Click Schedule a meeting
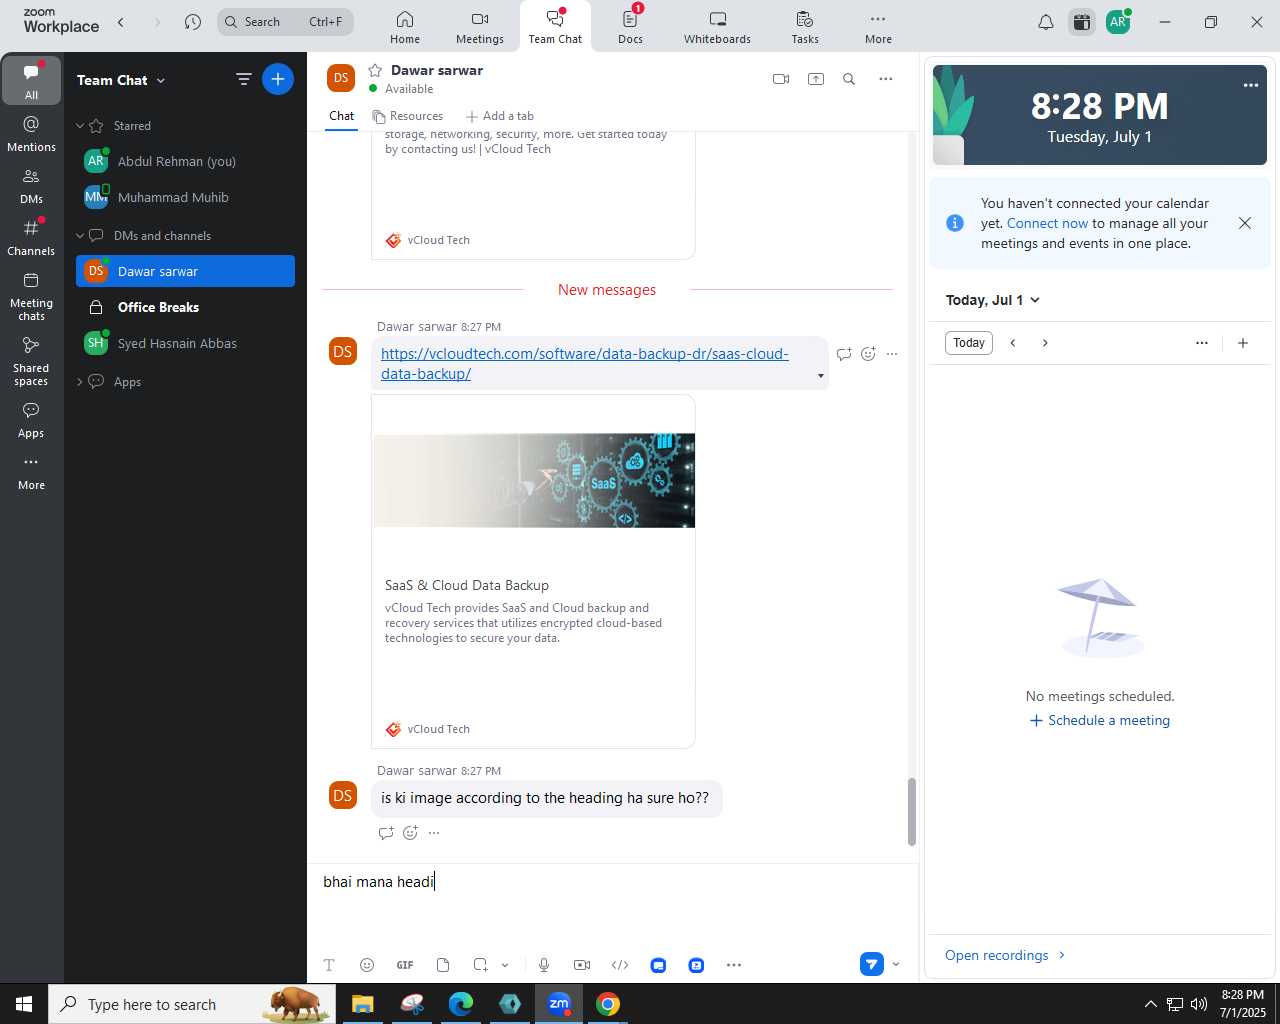Screen dimensions: 1280x1024 pyautogui.click(x=1100, y=721)
